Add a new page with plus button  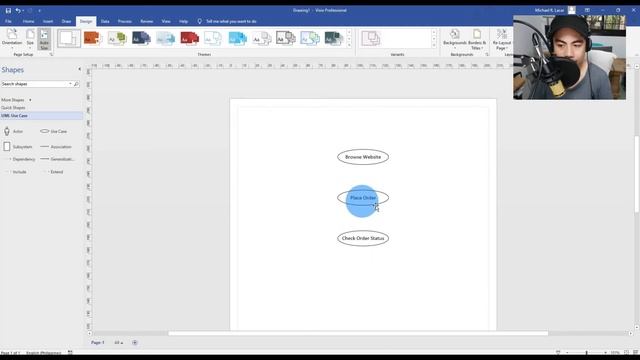coord(135,342)
